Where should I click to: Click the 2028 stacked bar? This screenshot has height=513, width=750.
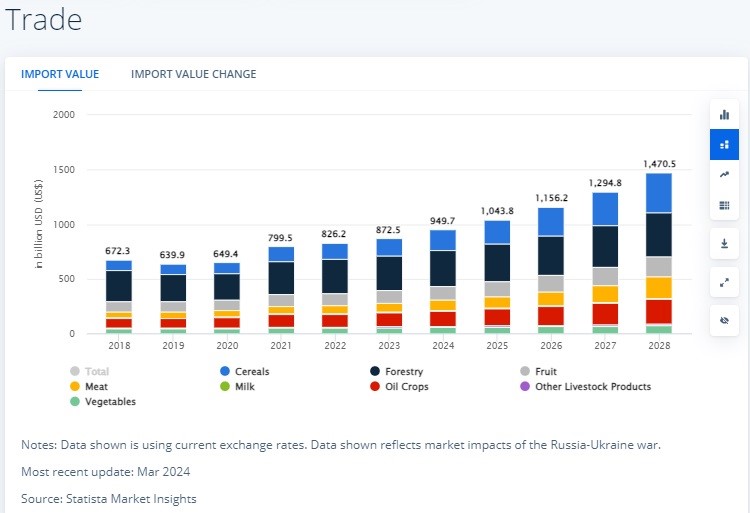click(x=657, y=255)
